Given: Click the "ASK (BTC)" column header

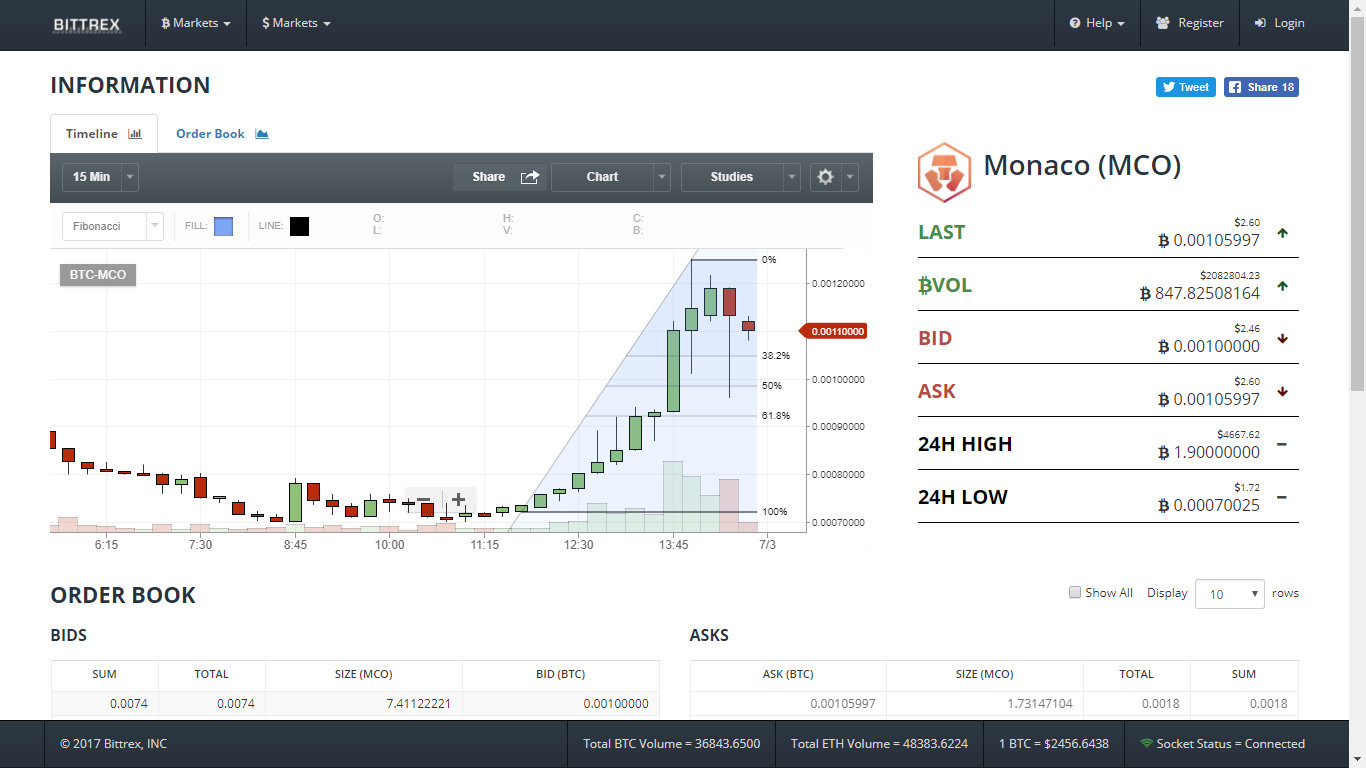Looking at the screenshot, I should [x=788, y=674].
